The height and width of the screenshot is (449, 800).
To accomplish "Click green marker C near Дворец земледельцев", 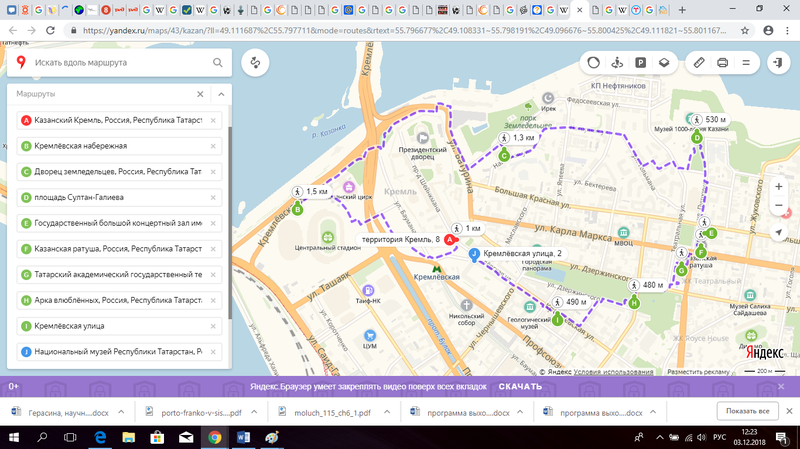I will pyautogui.click(x=504, y=156).
